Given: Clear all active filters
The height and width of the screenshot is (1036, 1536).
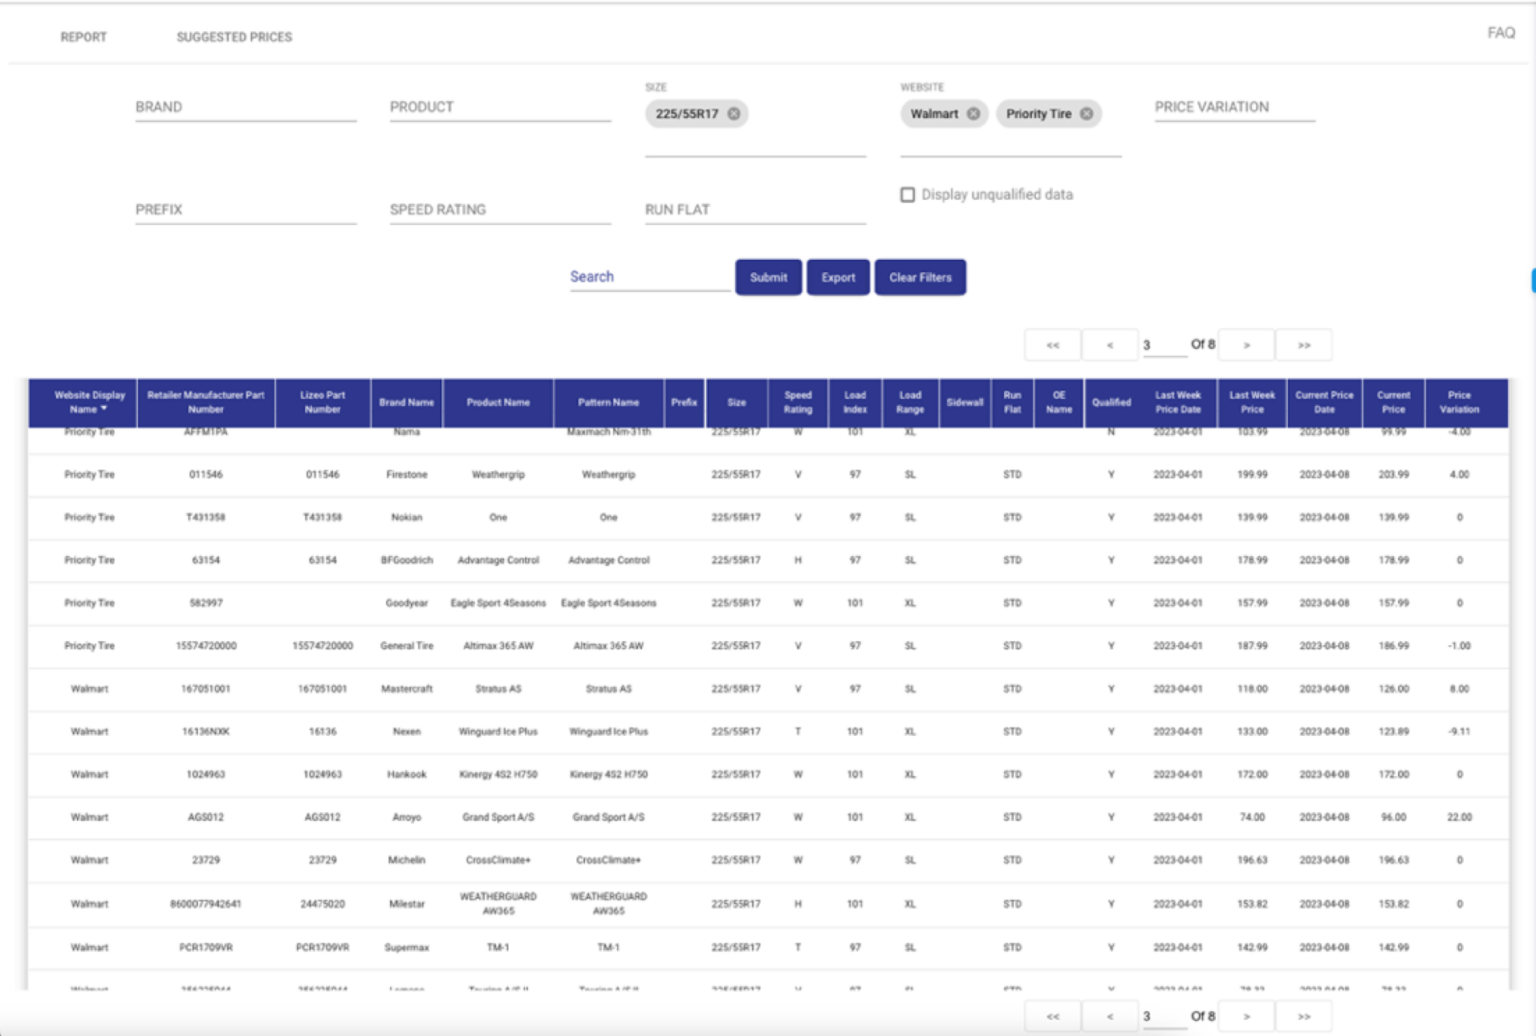Looking at the screenshot, I should [920, 277].
